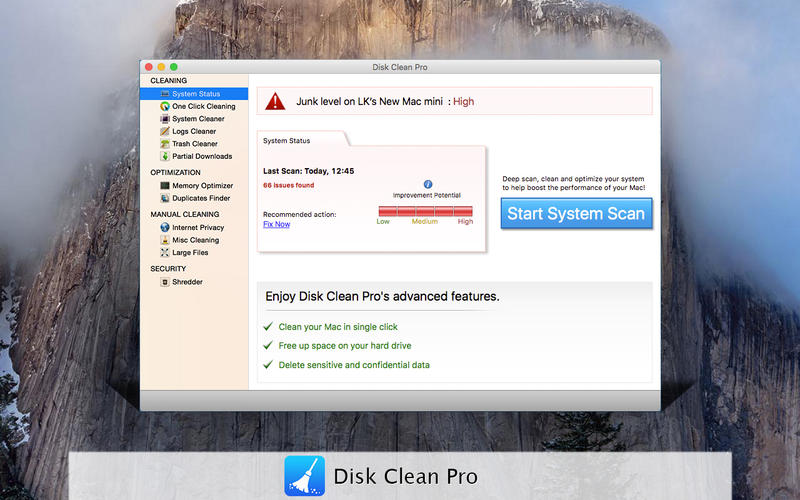The image size is (800, 500).
Task: Click the Trash Cleaner icon
Action: tap(164, 144)
